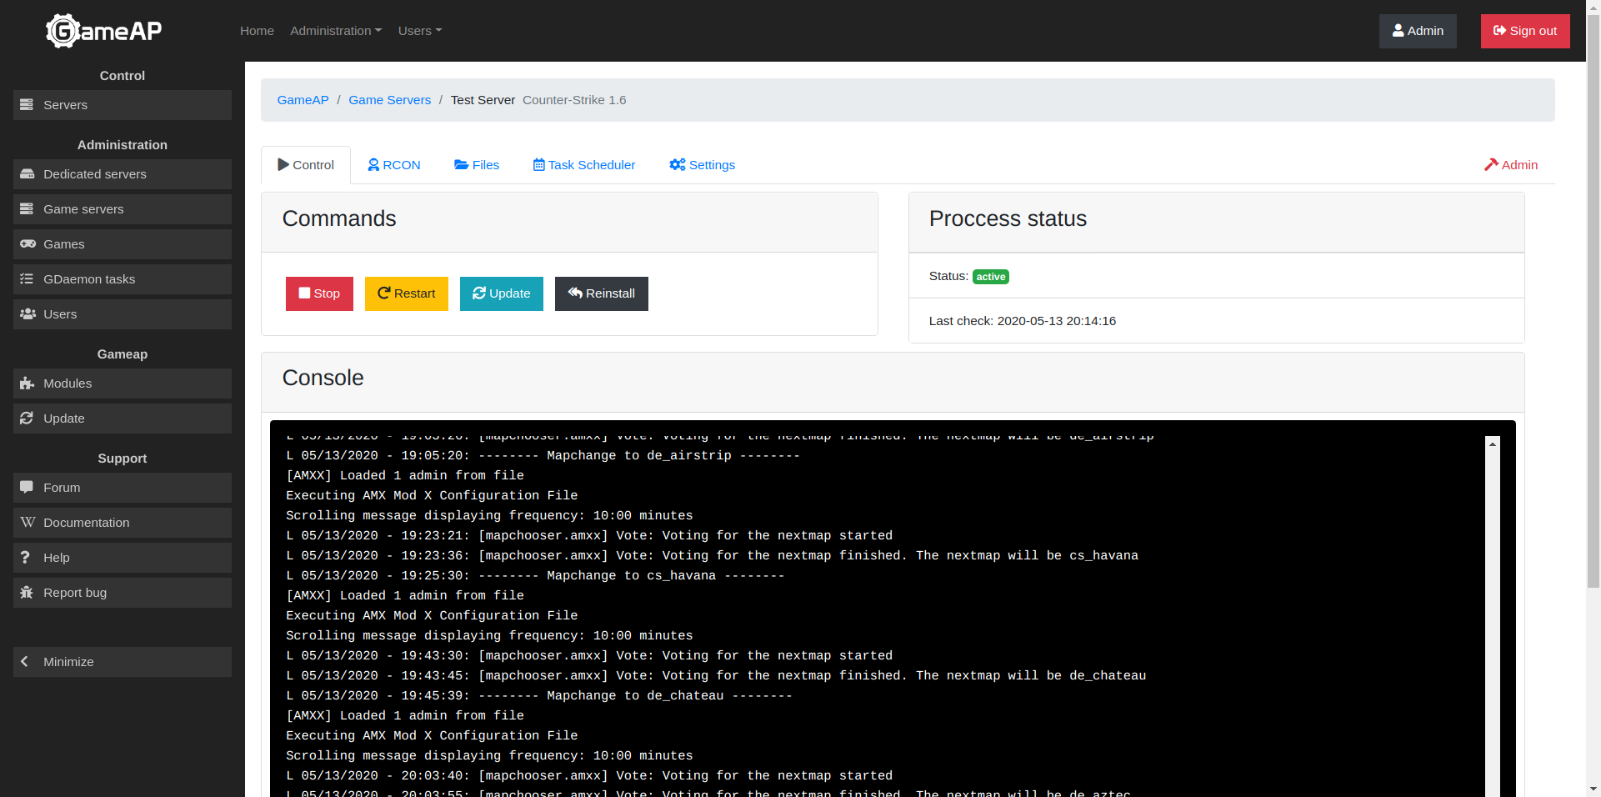Expand the Users dropdown in navbar
This screenshot has width=1601, height=797.
coord(419,31)
